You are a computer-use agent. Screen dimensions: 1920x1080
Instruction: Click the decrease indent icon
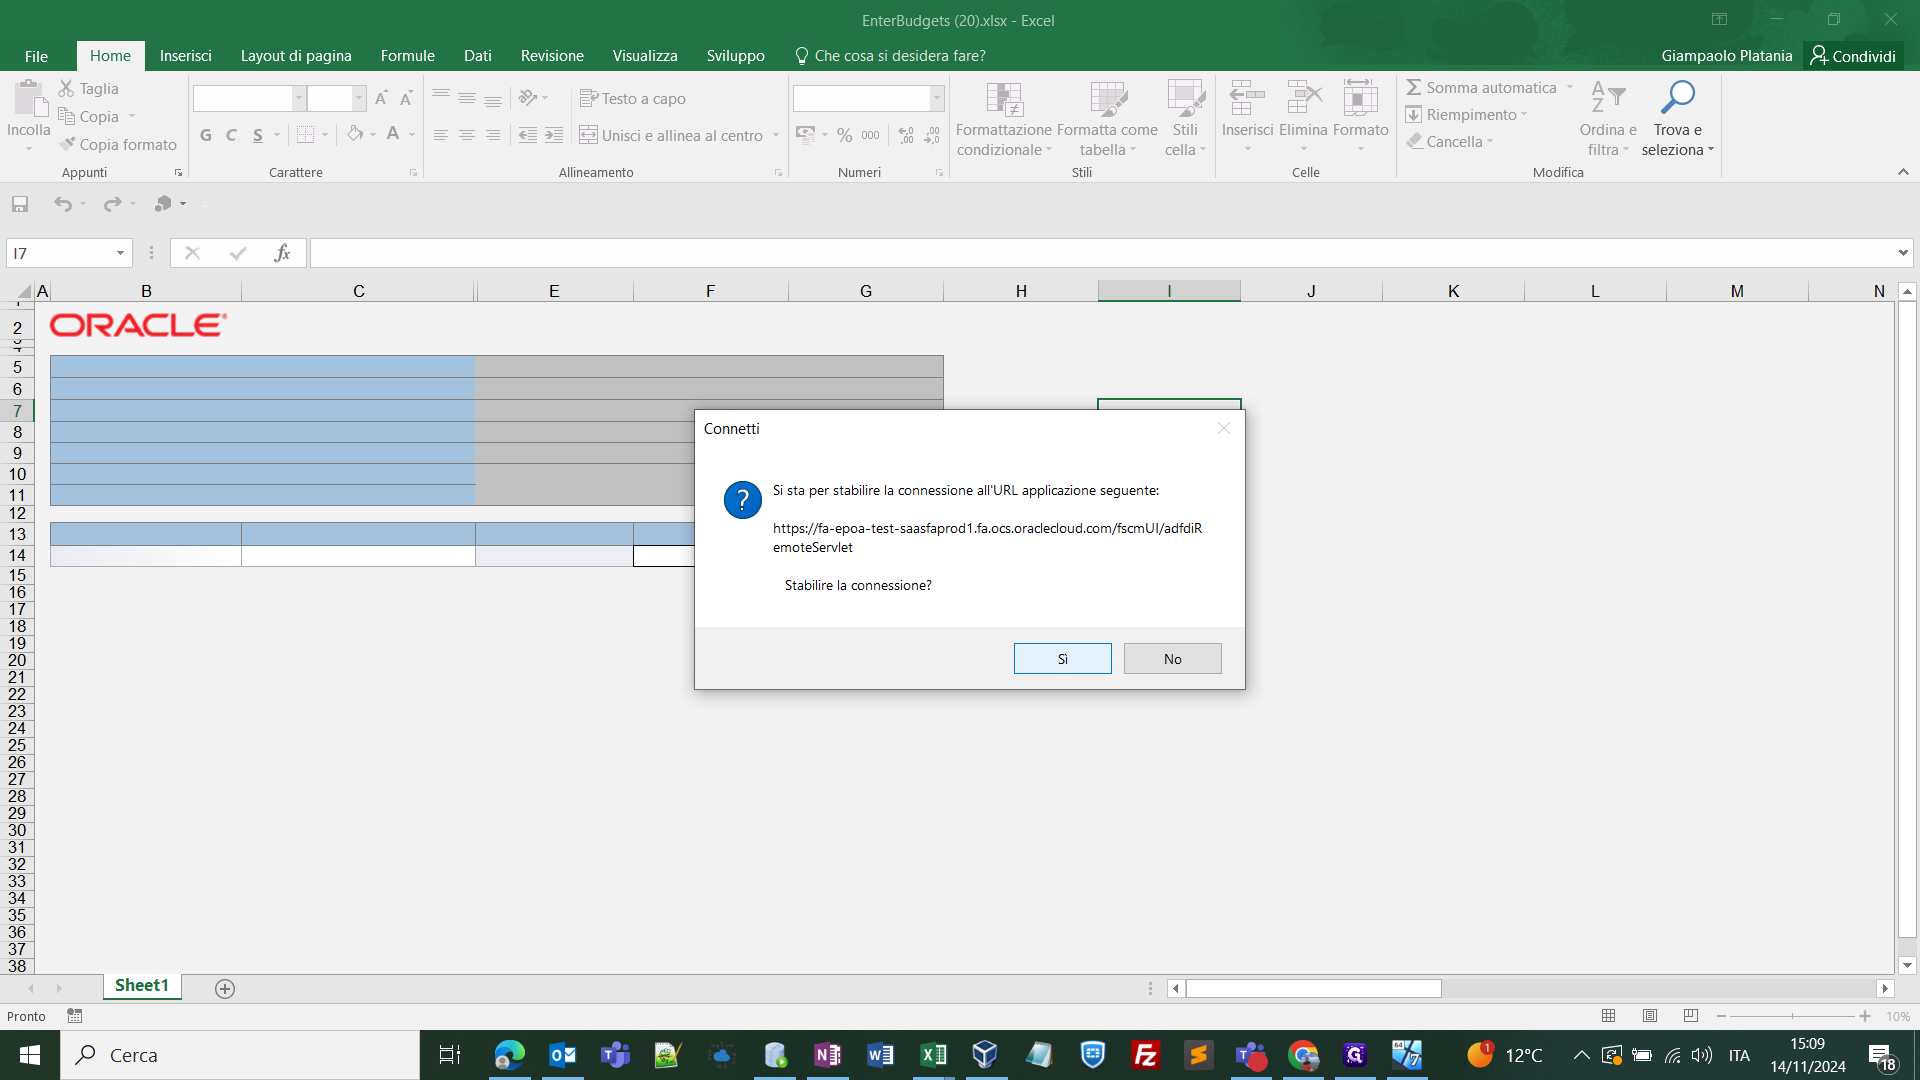tap(528, 135)
